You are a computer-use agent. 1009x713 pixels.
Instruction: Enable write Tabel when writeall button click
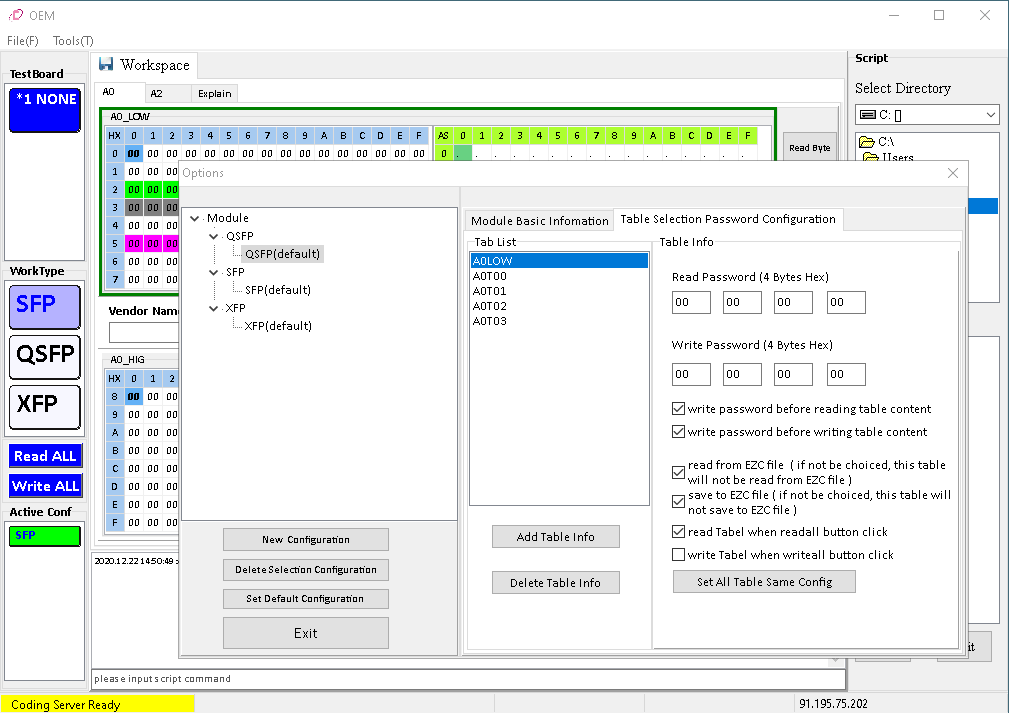pyautogui.click(x=679, y=555)
